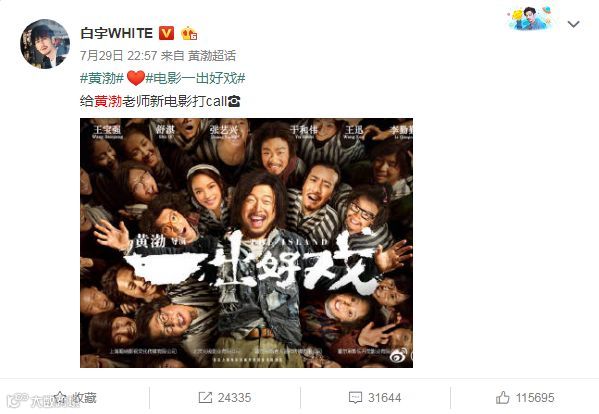This screenshot has width=599, height=414.
Task: Click the telephone emoji after call
Action: click(234, 101)
